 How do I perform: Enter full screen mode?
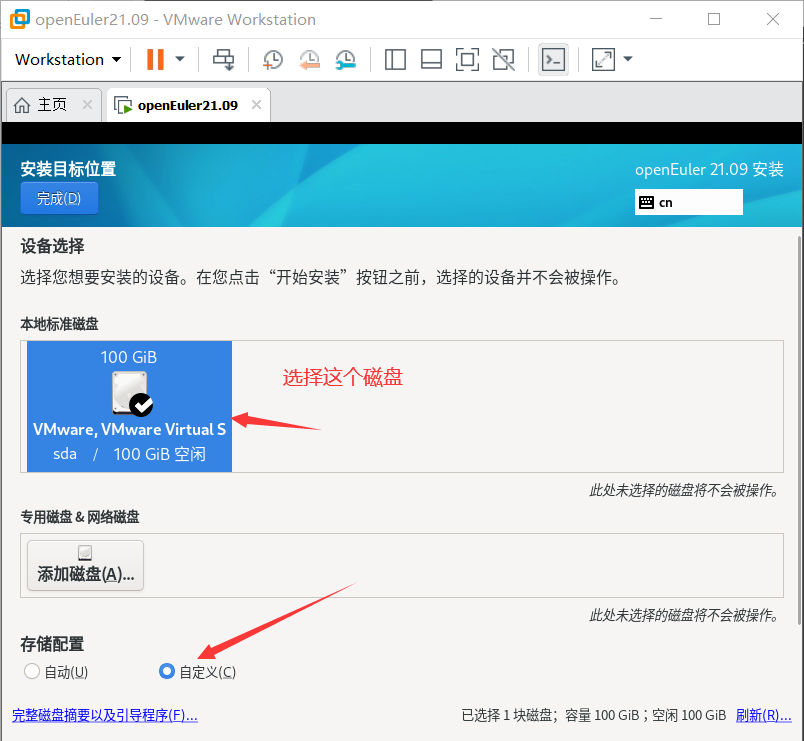[x=468, y=59]
